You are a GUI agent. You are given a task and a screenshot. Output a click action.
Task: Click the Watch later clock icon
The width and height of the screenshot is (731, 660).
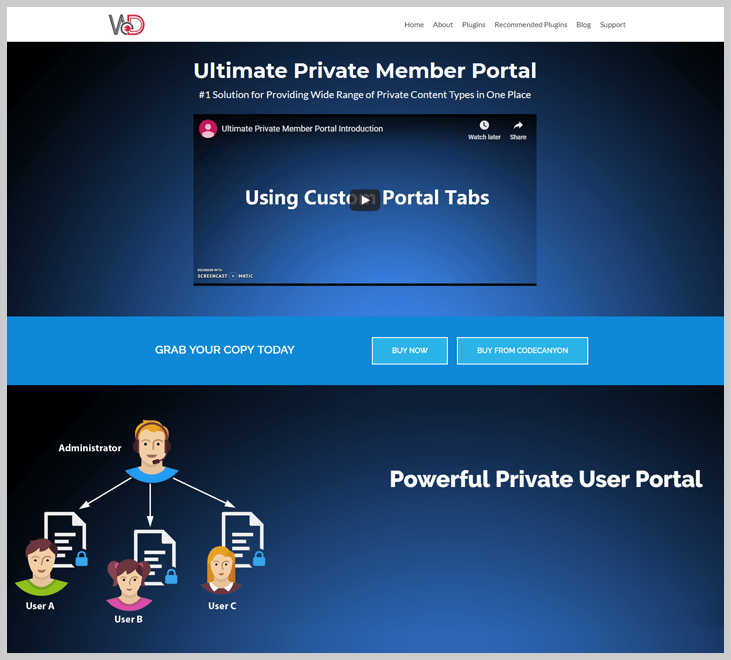tap(484, 125)
